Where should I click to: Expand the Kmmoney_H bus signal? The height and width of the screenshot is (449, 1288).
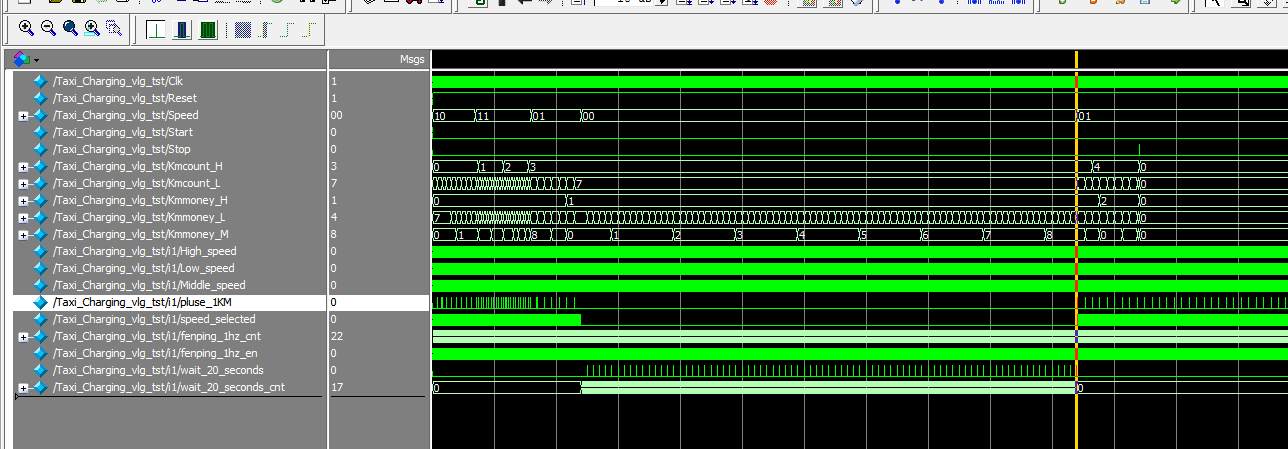[23, 201]
